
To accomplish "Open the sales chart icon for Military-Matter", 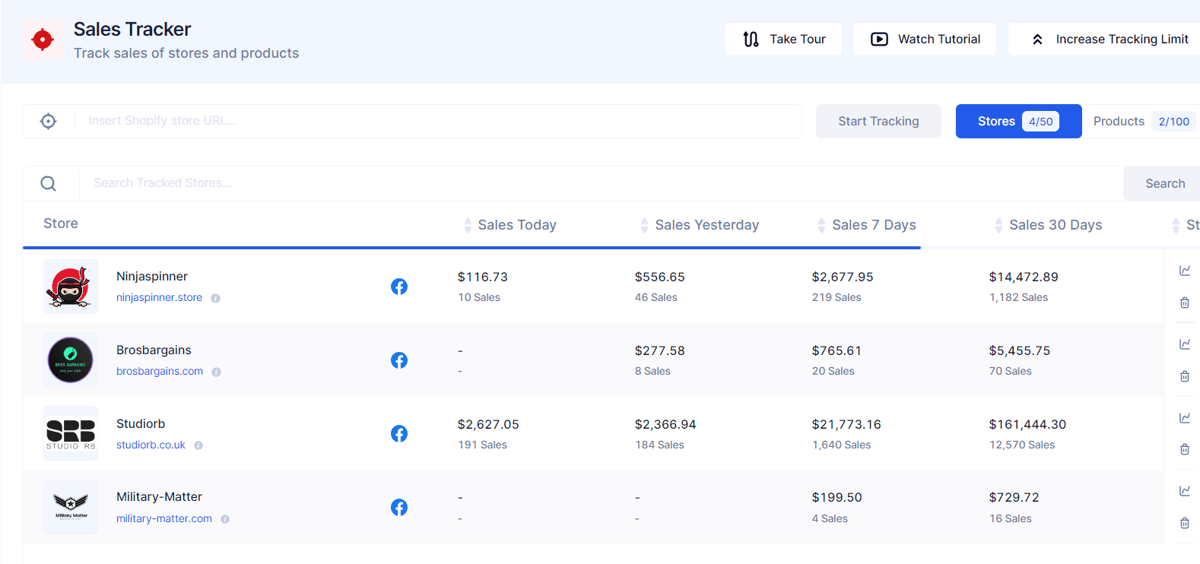I will pyautogui.click(x=1185, y=491).
